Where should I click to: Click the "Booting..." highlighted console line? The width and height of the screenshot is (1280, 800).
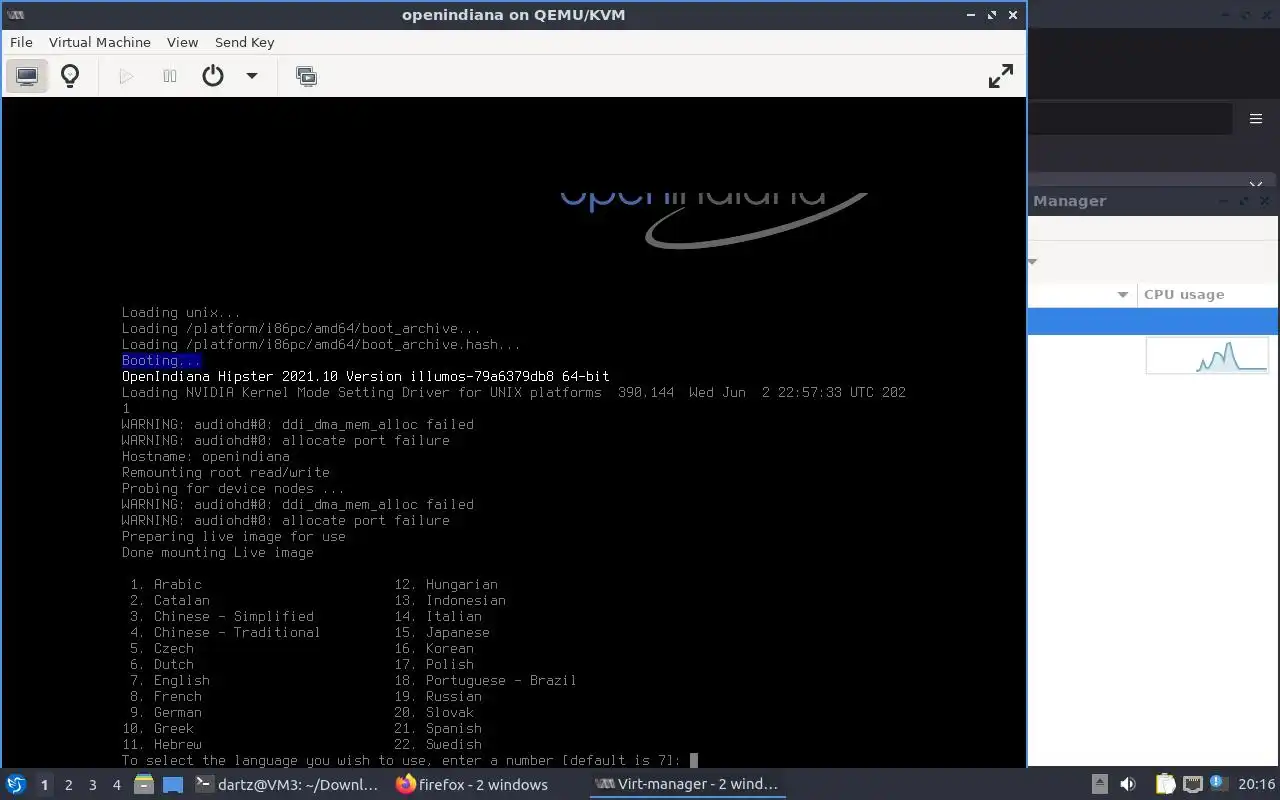click(x=161, y=360)
